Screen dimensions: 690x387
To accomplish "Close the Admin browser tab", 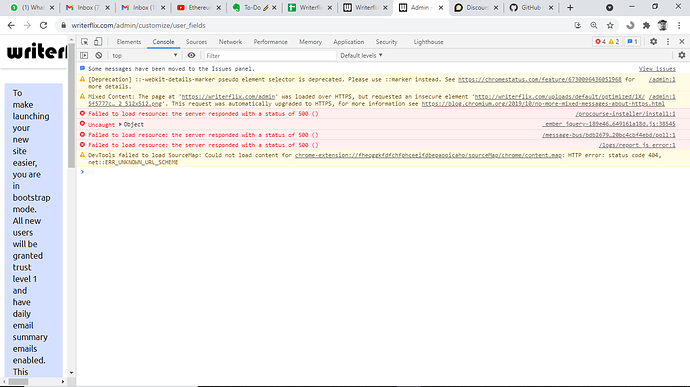I will pyautogui.click(x=441, y=7).
